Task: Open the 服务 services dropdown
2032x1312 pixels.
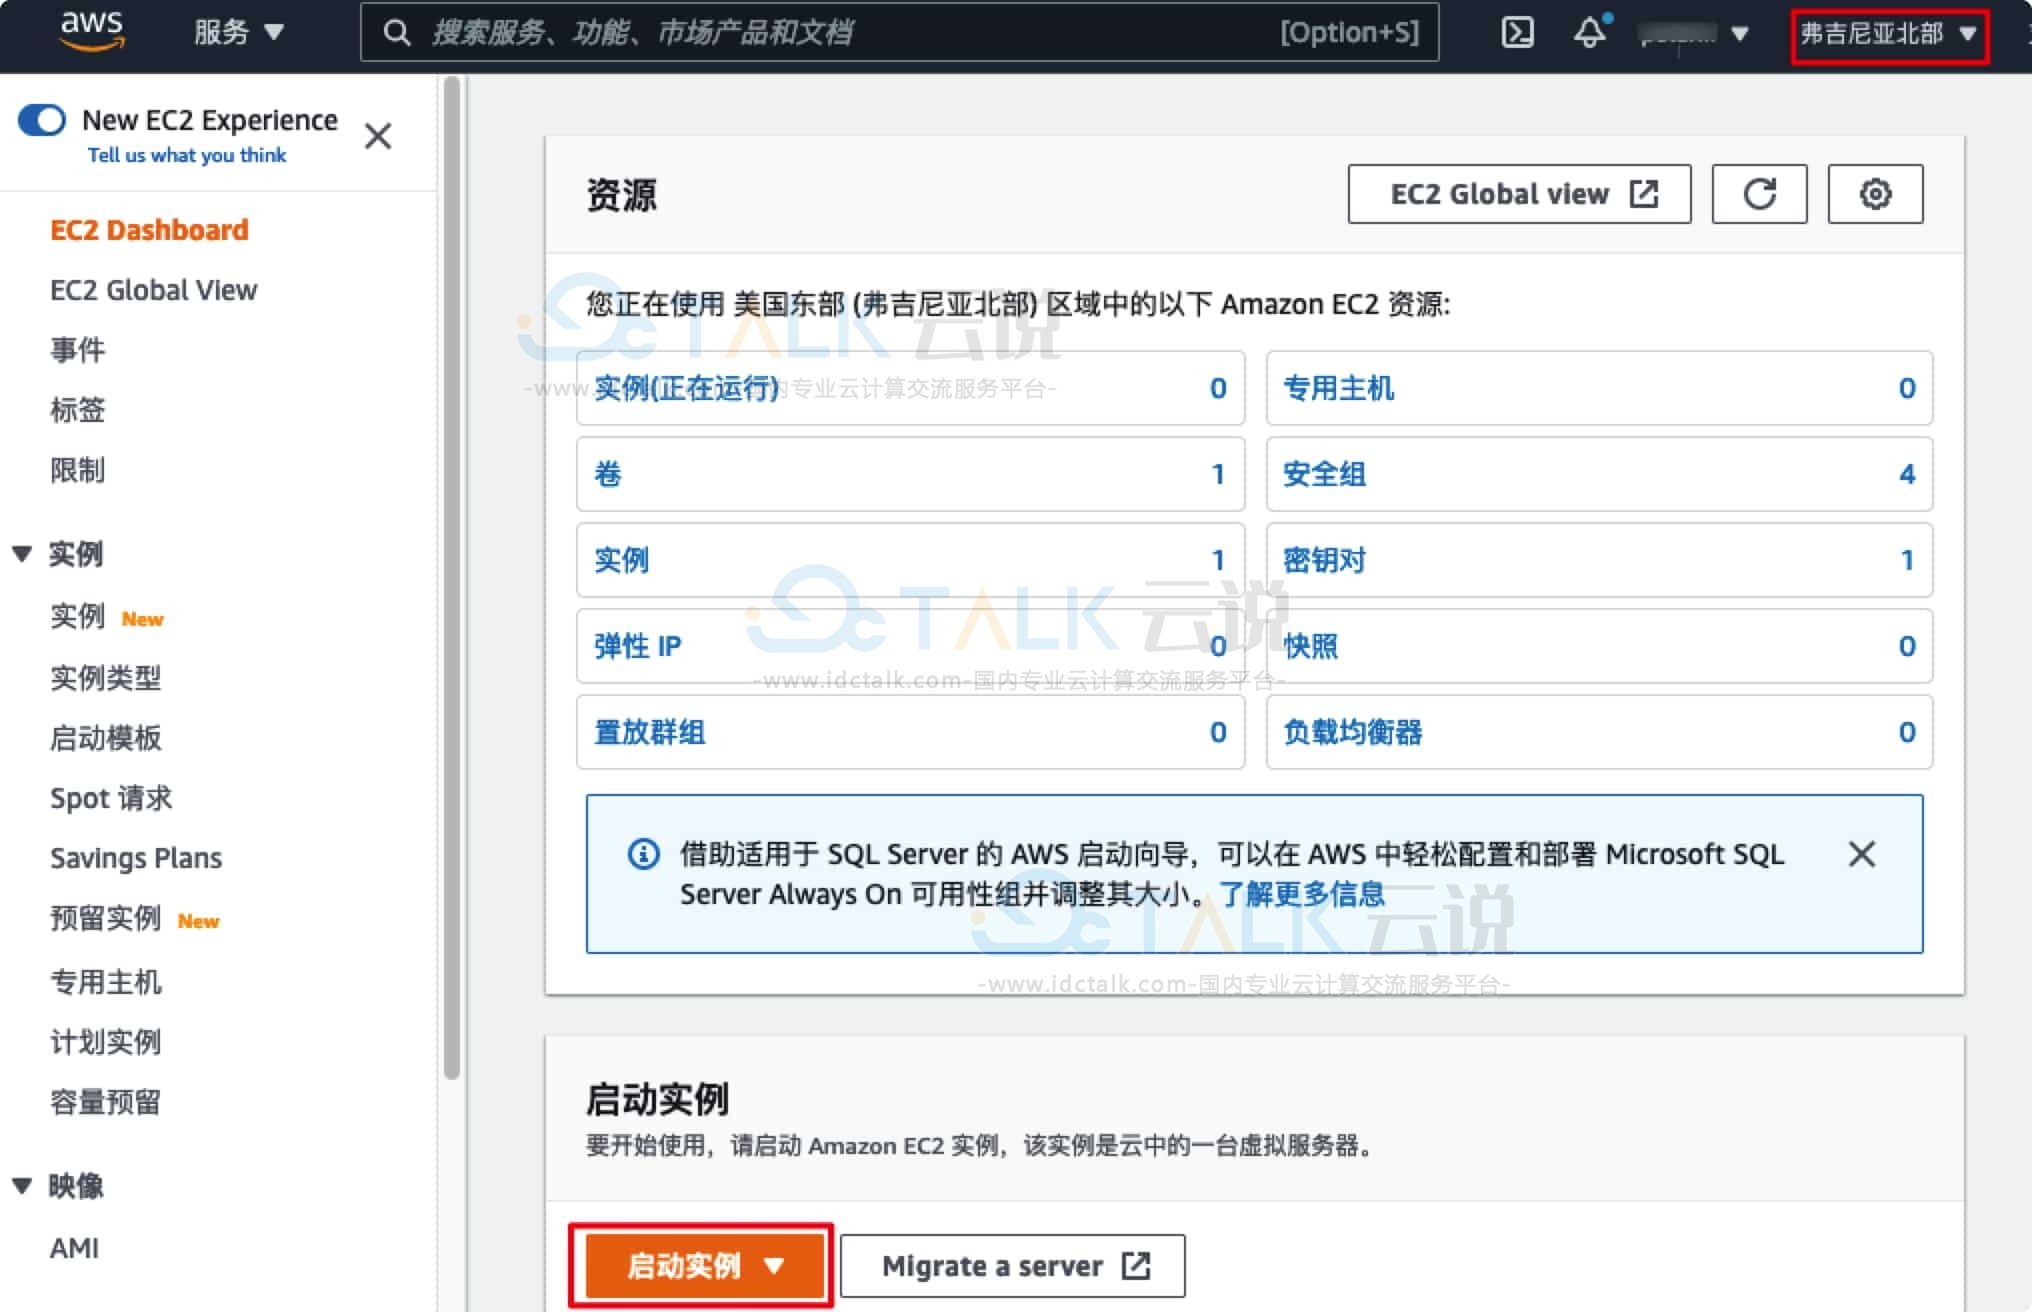Action: [239, 33]
